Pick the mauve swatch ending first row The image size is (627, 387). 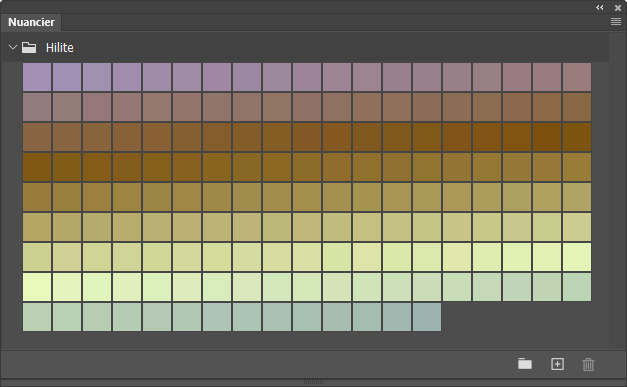pos(577,77)
